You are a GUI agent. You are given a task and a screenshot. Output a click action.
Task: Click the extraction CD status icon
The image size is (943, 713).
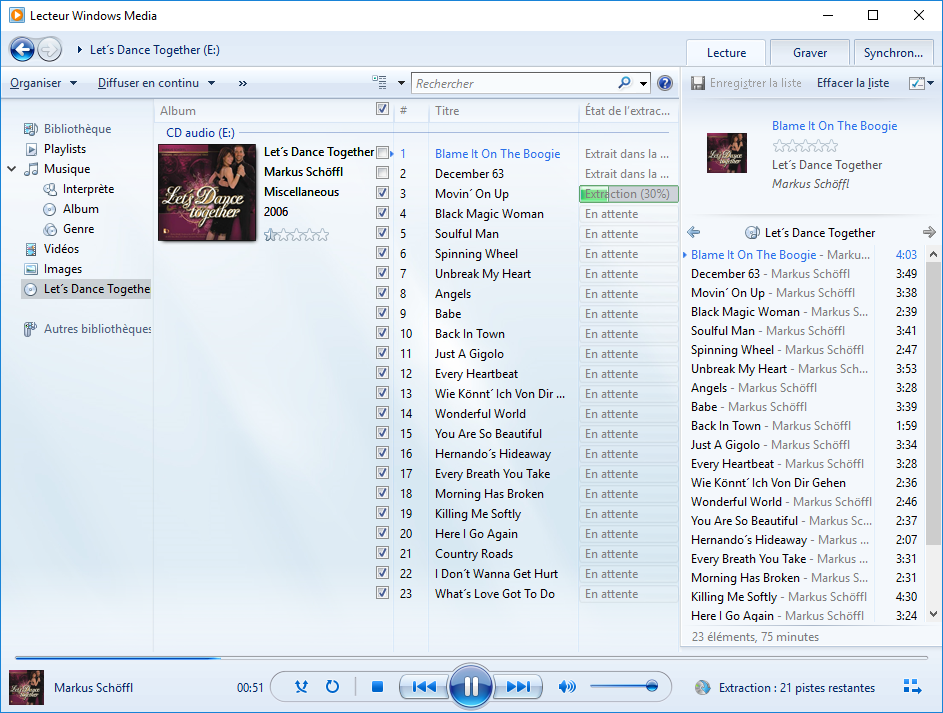click(x=702, y=687)
